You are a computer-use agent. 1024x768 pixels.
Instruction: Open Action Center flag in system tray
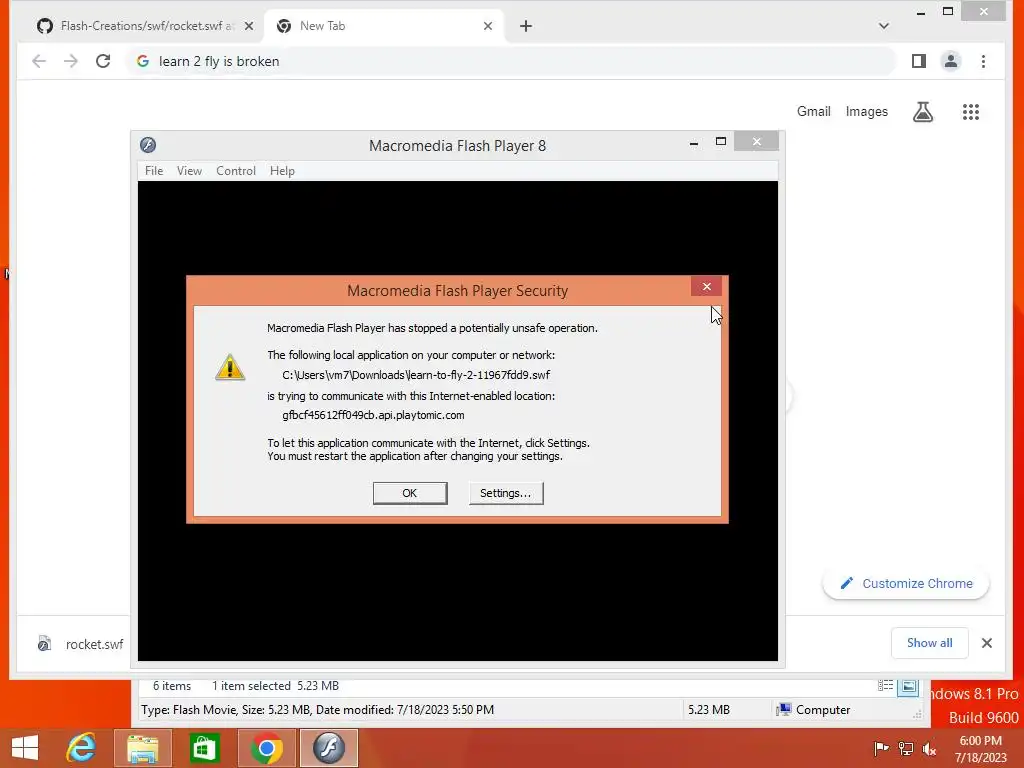(x=881, y=748)
